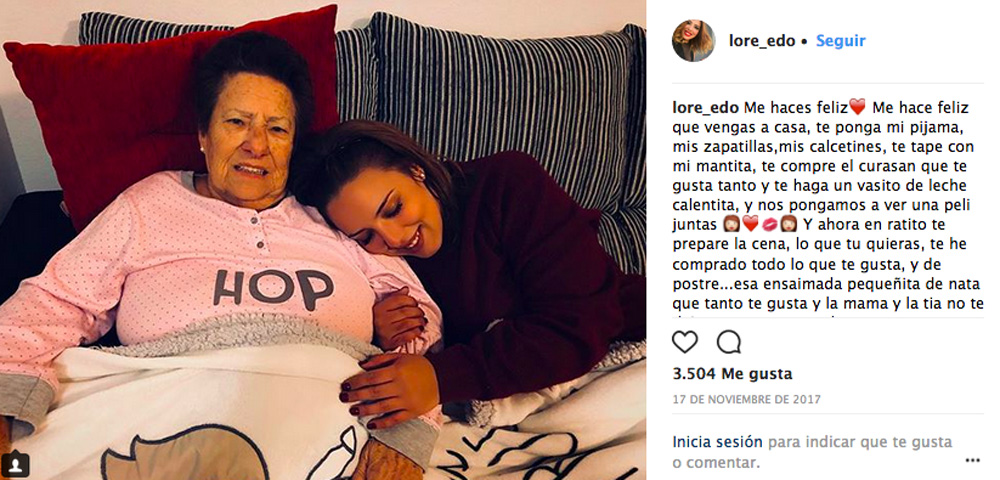Open lore_edo username in post header
Viewport: 1000px width, 480px height.
[762, 41]
